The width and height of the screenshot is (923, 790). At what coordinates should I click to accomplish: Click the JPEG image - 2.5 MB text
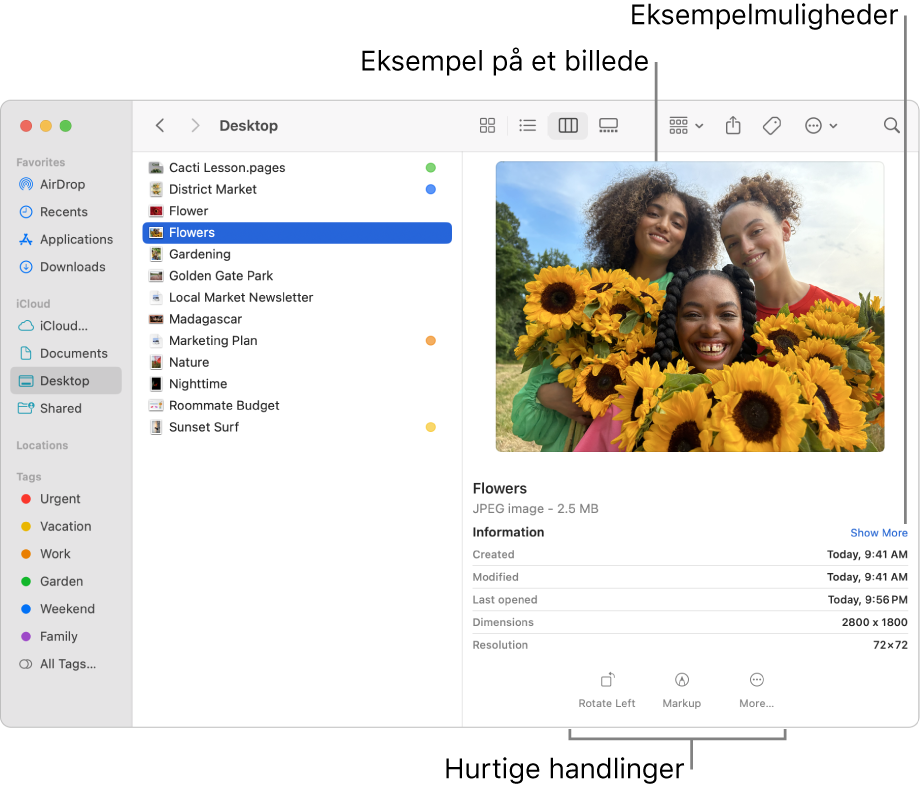[535, 509]
